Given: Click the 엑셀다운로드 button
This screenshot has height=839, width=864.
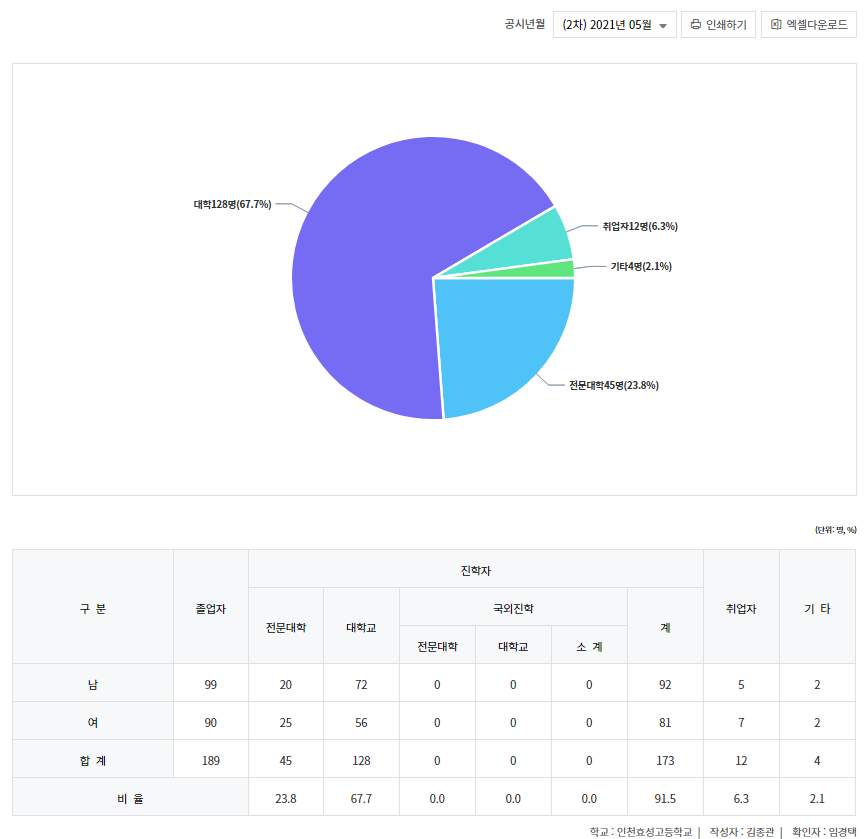Looking at the screenshot, I should [808, 25].
